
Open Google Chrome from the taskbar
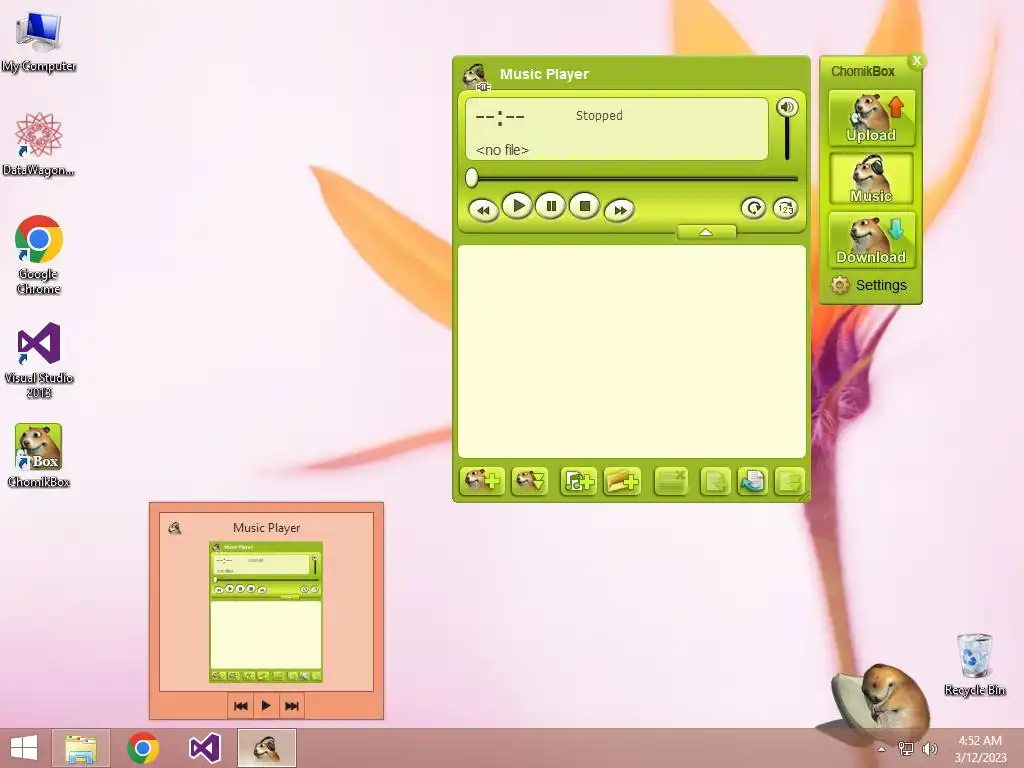(143, 748)
